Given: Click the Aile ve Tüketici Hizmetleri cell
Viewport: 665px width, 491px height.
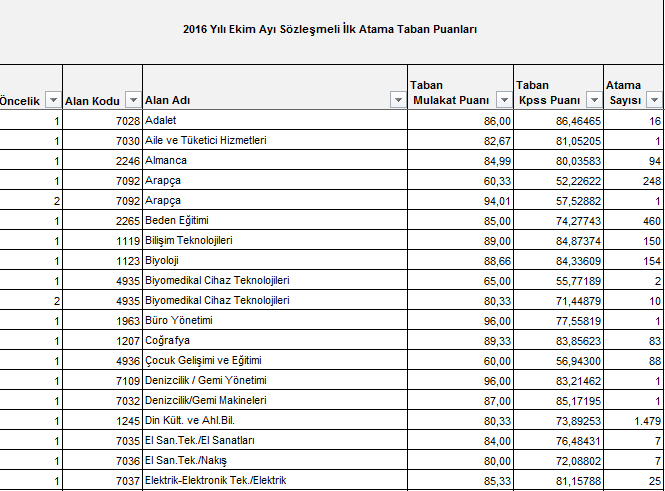Looking at the screenshot, I should point(206,141).
